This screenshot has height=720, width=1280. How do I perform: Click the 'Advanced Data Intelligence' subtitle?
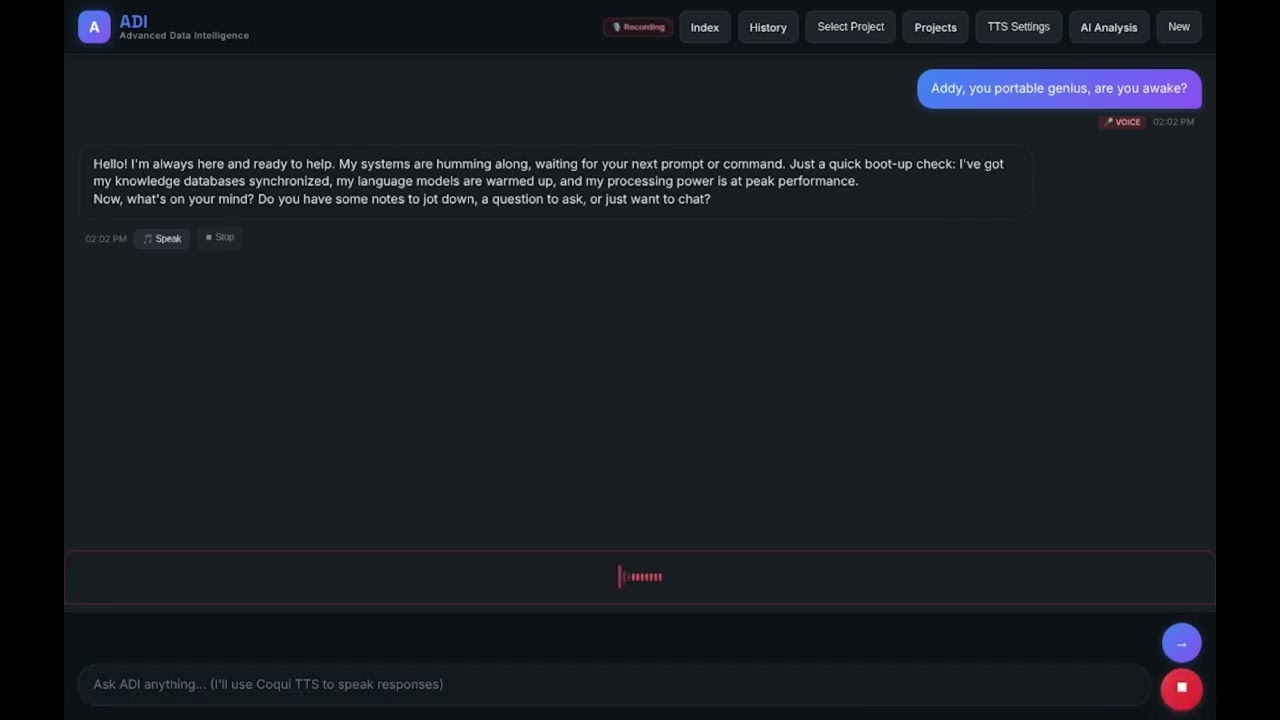(x=184, y=36)
